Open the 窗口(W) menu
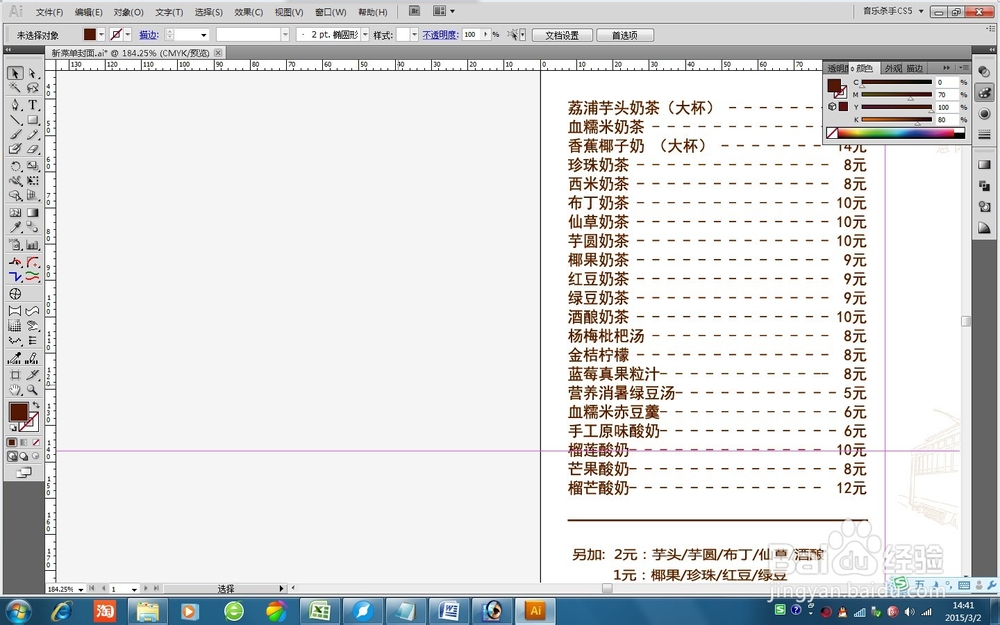This screenshot has height=625, width=1000. pos(330,12)
